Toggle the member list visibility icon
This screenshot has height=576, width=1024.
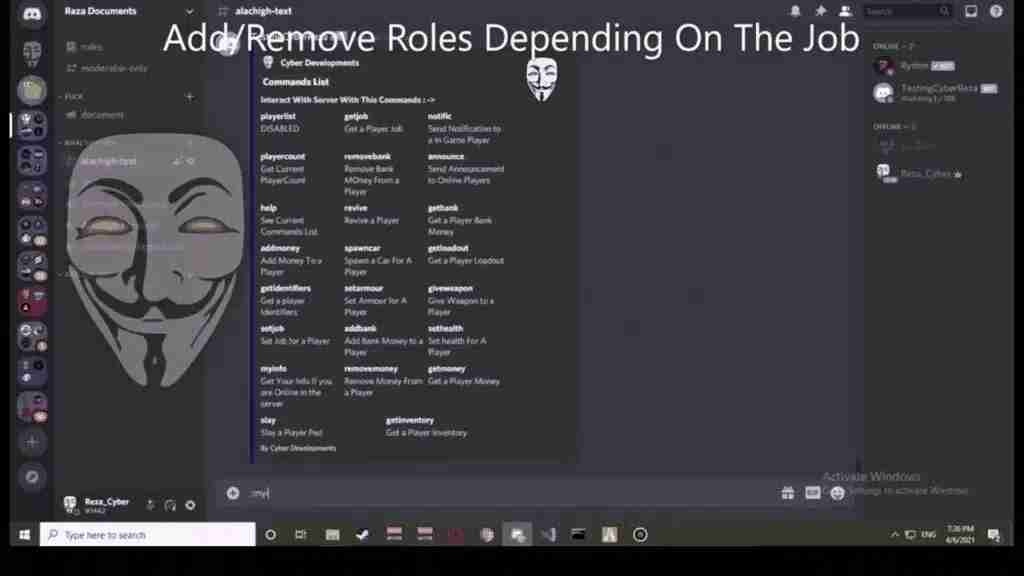pos(845,11)
